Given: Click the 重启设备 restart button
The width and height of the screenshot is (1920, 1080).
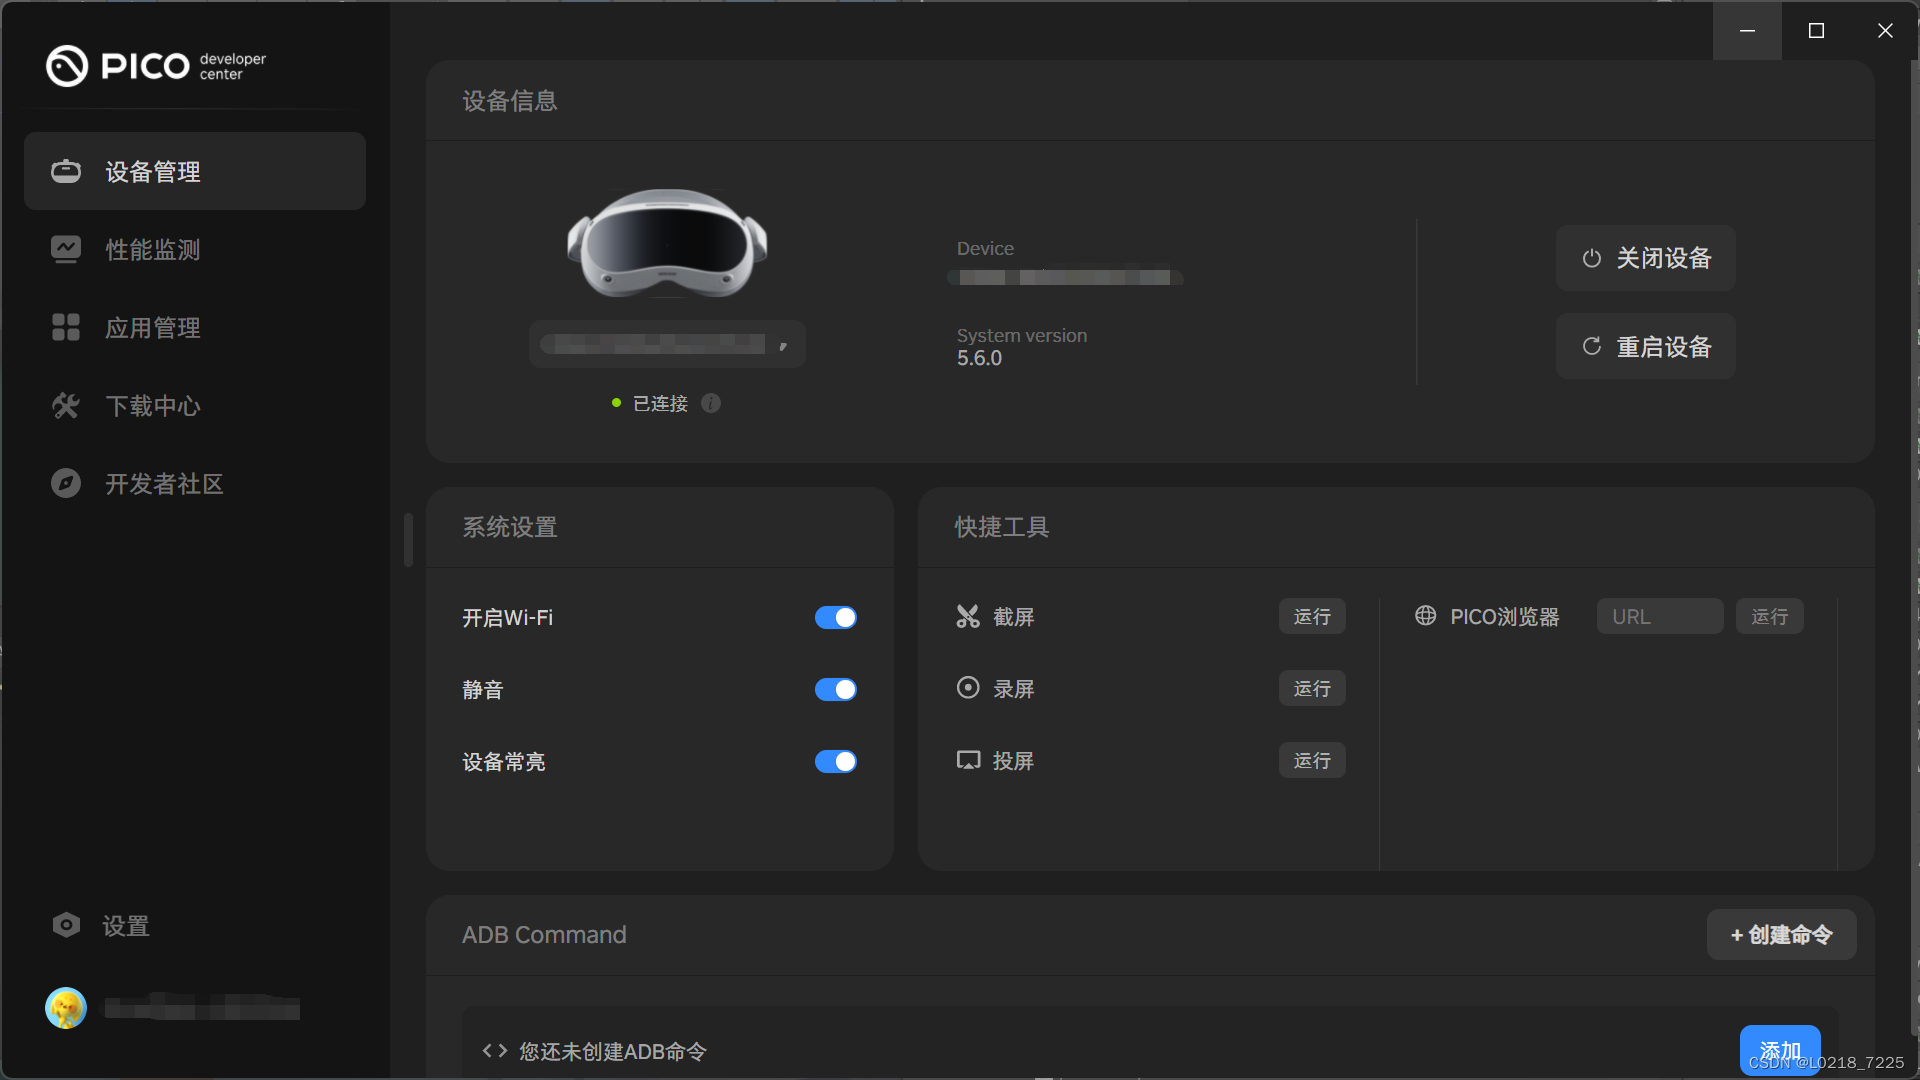Looking at the screenshot, I should point(1645,346).
